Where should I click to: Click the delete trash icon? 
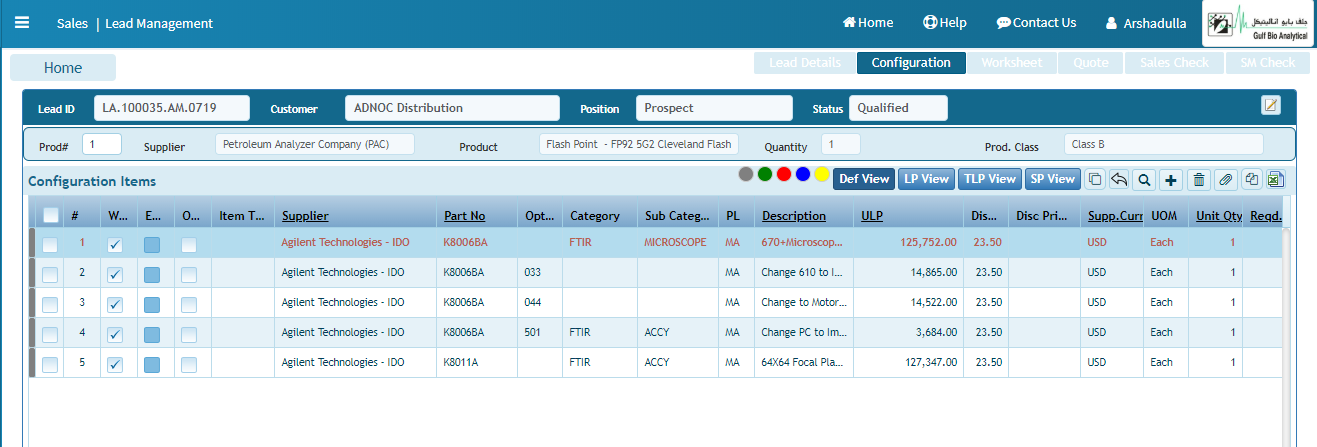tap(1198, 180)
